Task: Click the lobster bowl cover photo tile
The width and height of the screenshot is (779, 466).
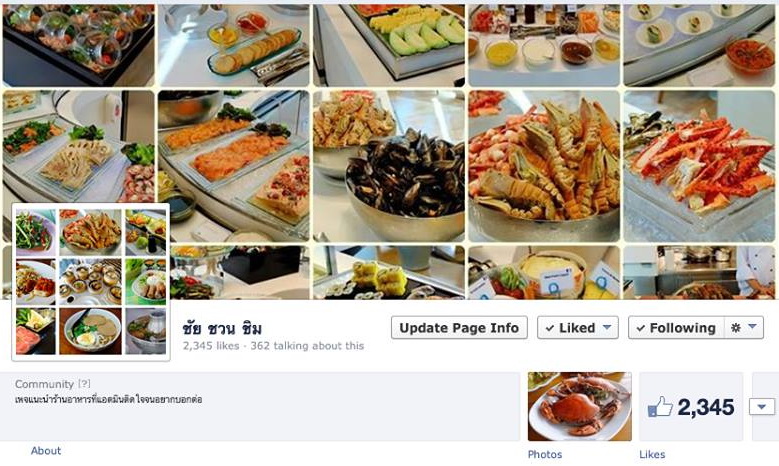Action: [544, 166]
